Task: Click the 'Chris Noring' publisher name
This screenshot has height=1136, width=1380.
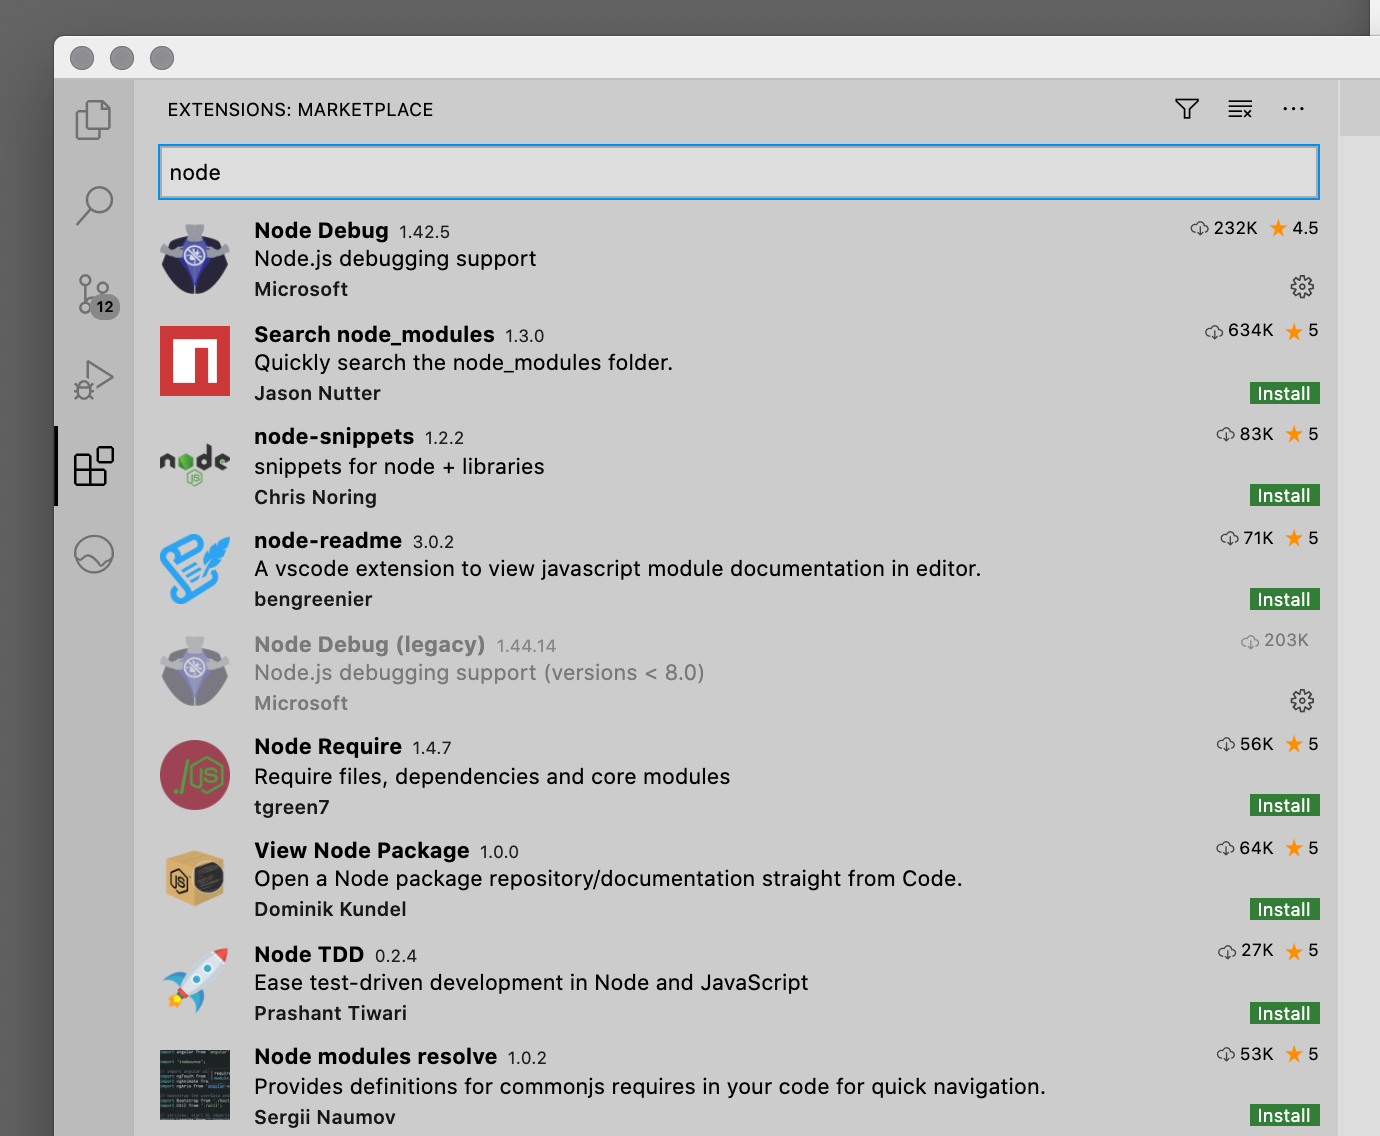Action: [315, 498]
